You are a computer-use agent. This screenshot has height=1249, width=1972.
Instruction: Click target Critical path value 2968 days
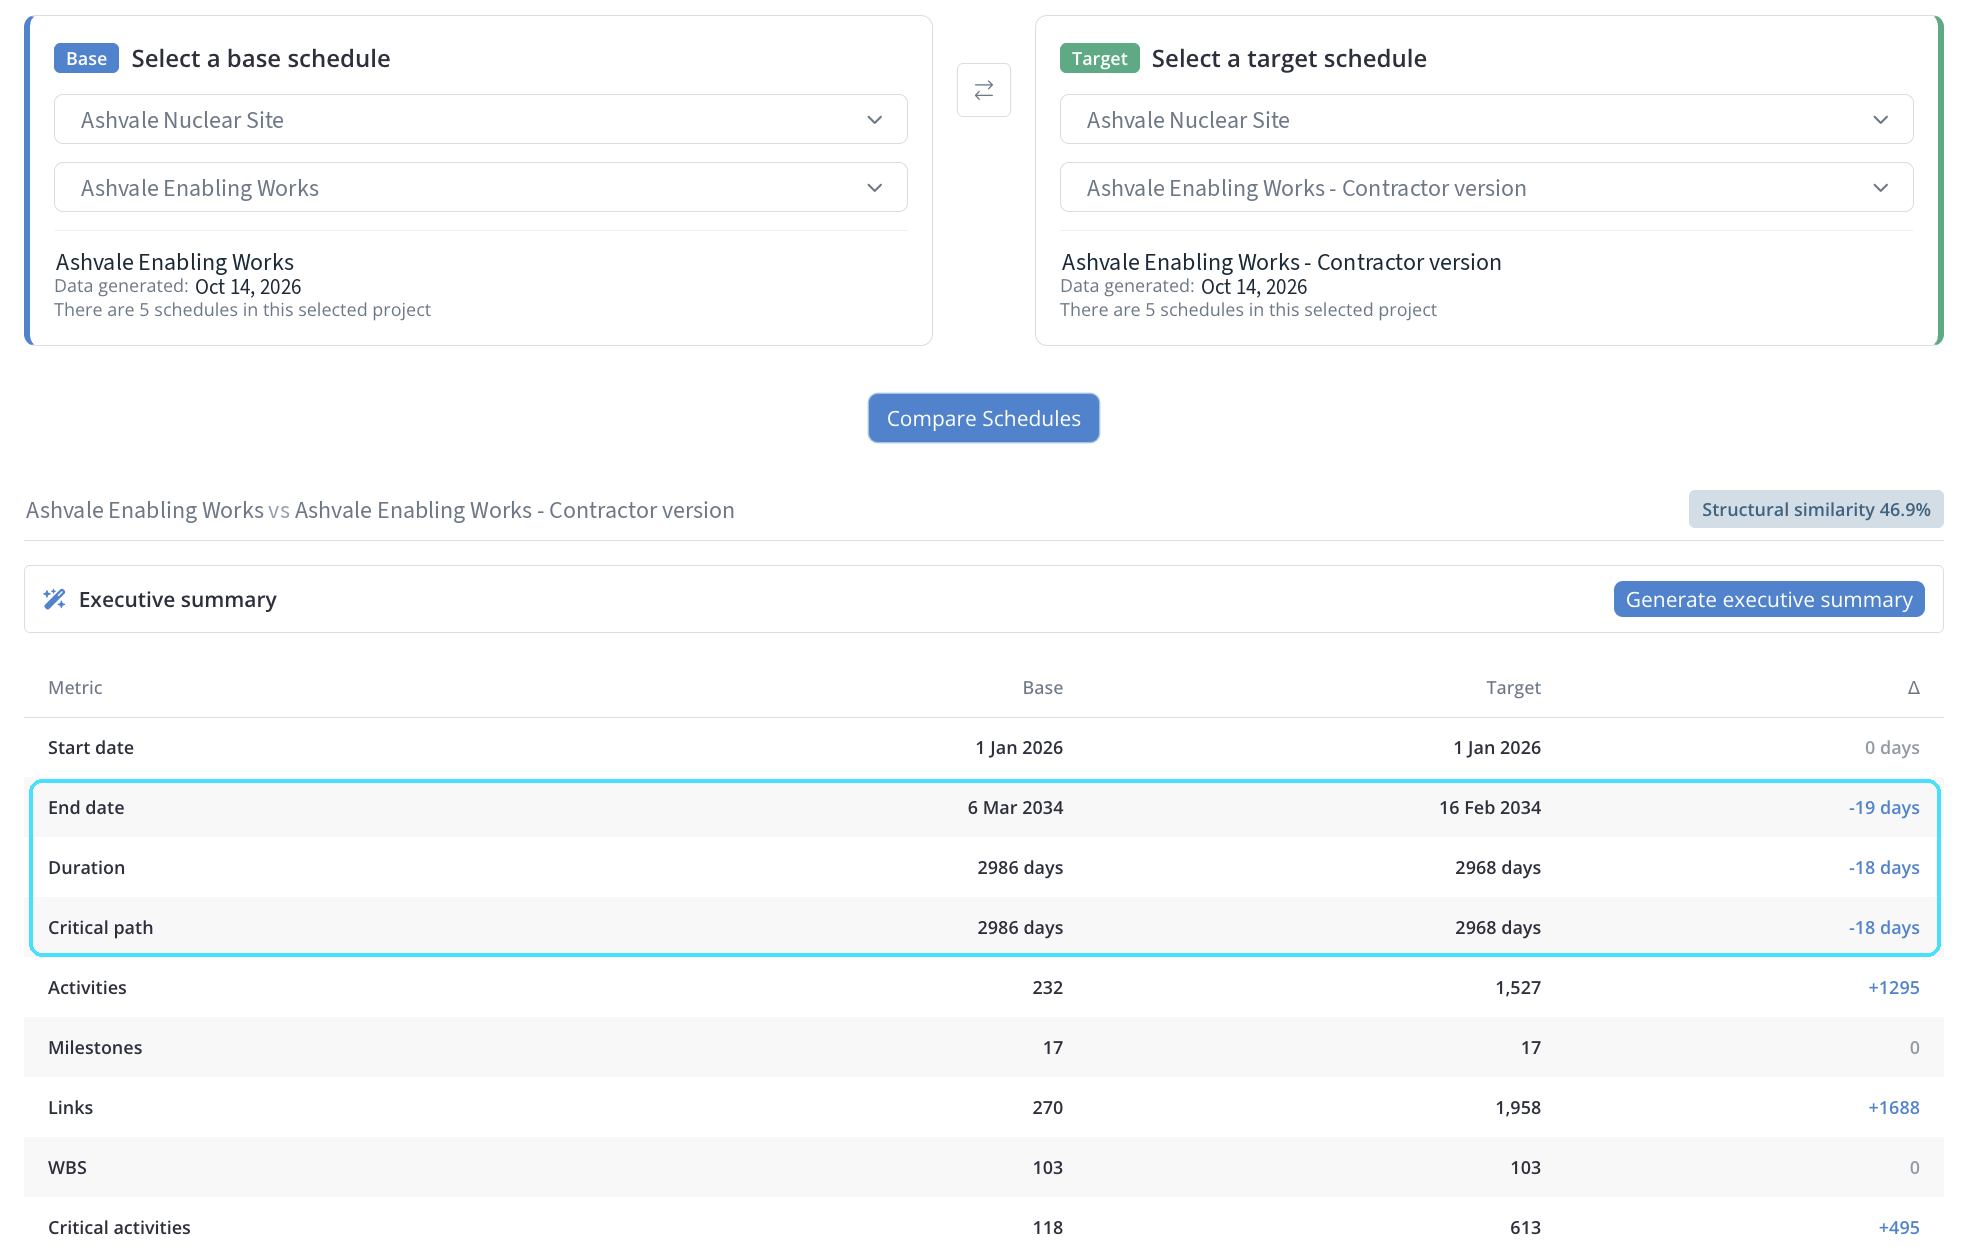click(1498, 927)
